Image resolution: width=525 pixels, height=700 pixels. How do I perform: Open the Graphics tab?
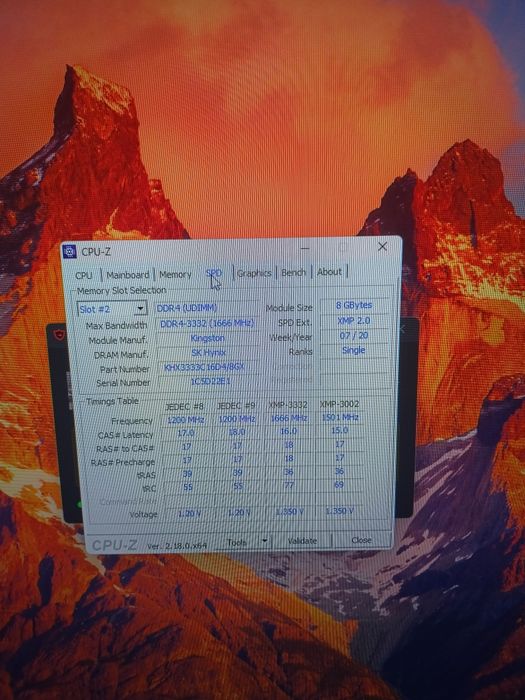(x=254, y=273)
